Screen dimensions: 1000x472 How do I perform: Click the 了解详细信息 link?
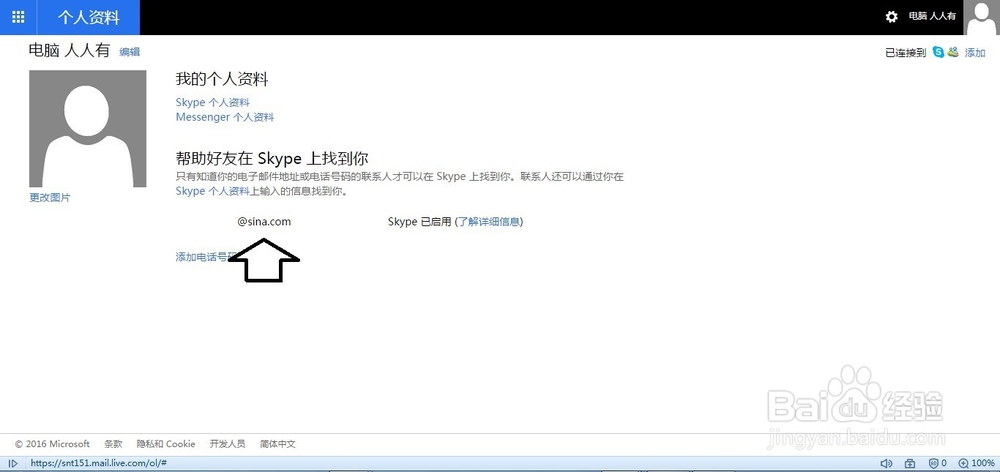pyautogui.click(x=489, y=221)
